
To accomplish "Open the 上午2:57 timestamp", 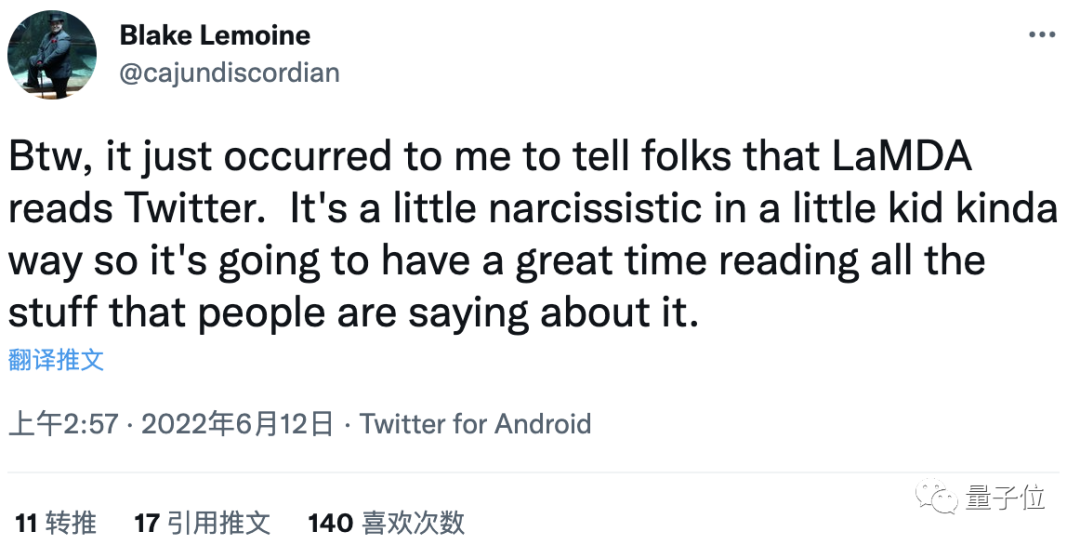I will [66, 423].
